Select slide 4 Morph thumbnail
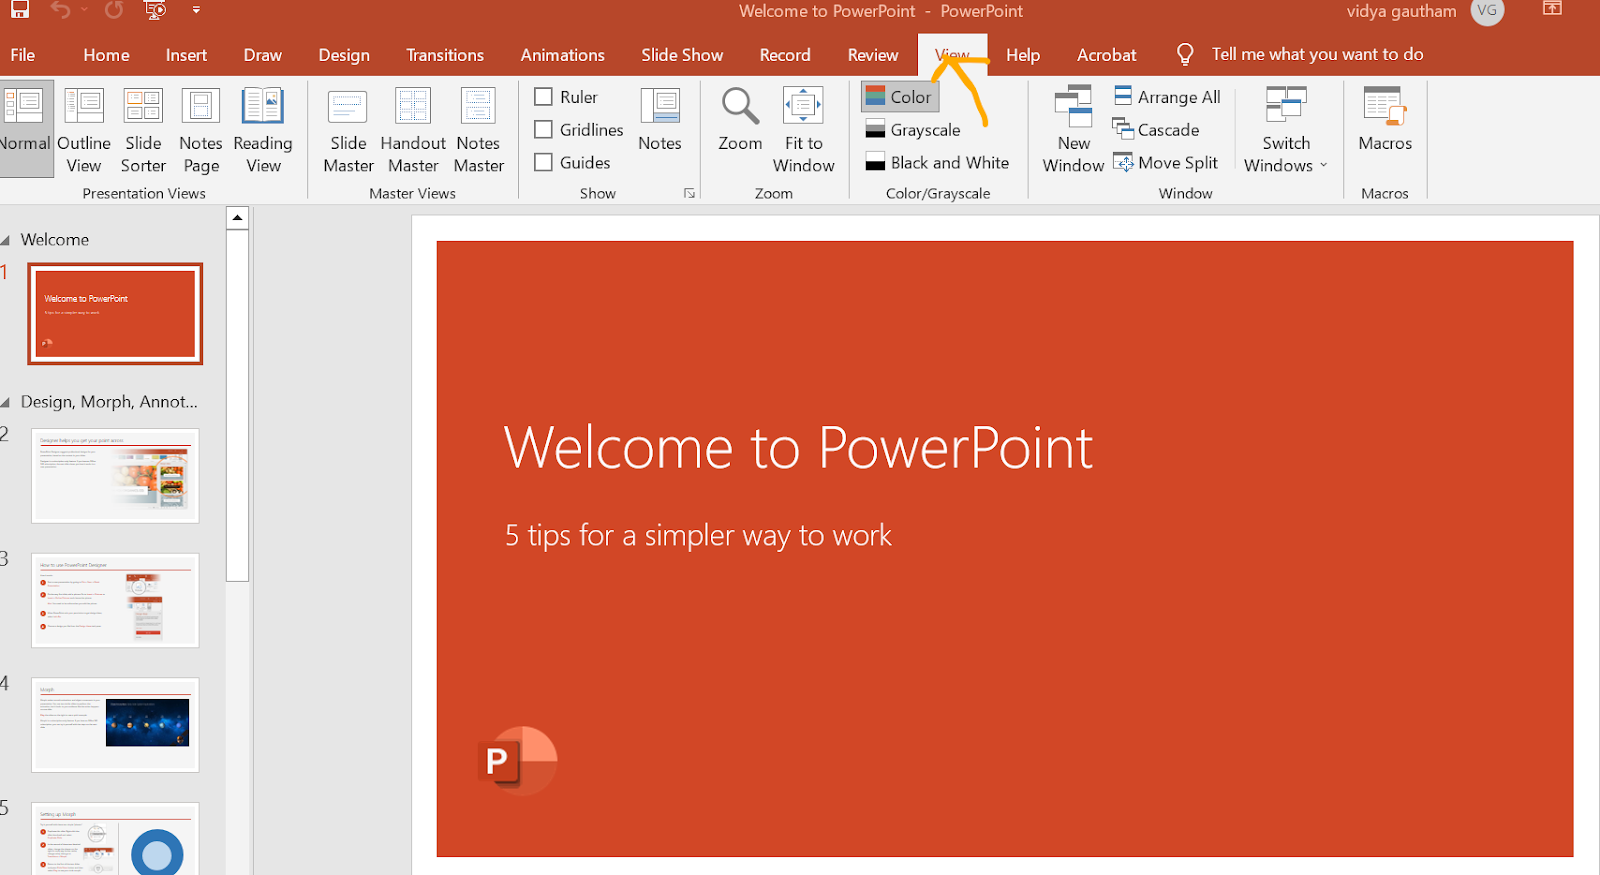Image resolution: width=1600 pixels, height=875 pixels. pyautogui.click(x=115, y=725)
